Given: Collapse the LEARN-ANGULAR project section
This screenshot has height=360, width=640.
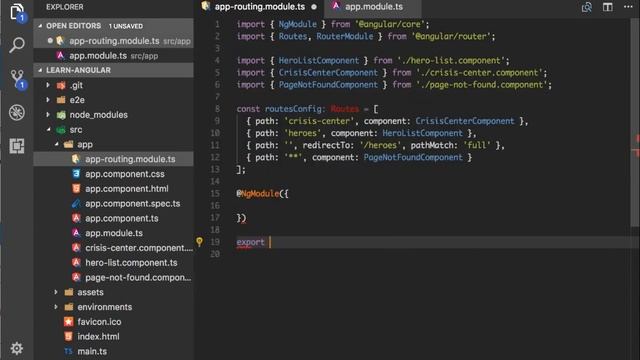Looking at the screenshot, I should pyautogui.click(x=40, y=70).
